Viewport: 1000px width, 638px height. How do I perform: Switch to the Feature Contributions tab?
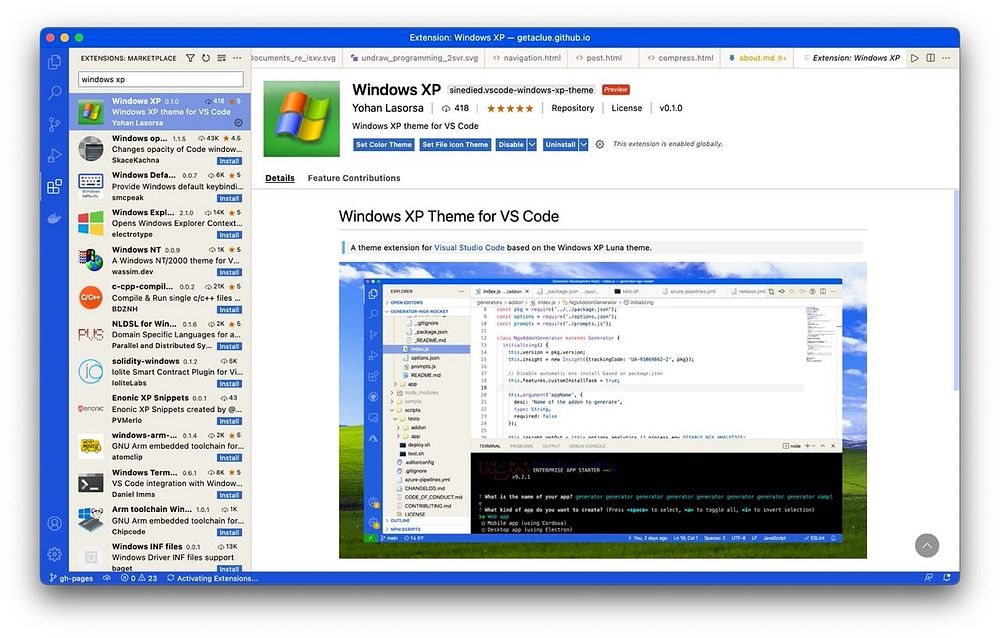pyautogui.click(x=354, y=178)
